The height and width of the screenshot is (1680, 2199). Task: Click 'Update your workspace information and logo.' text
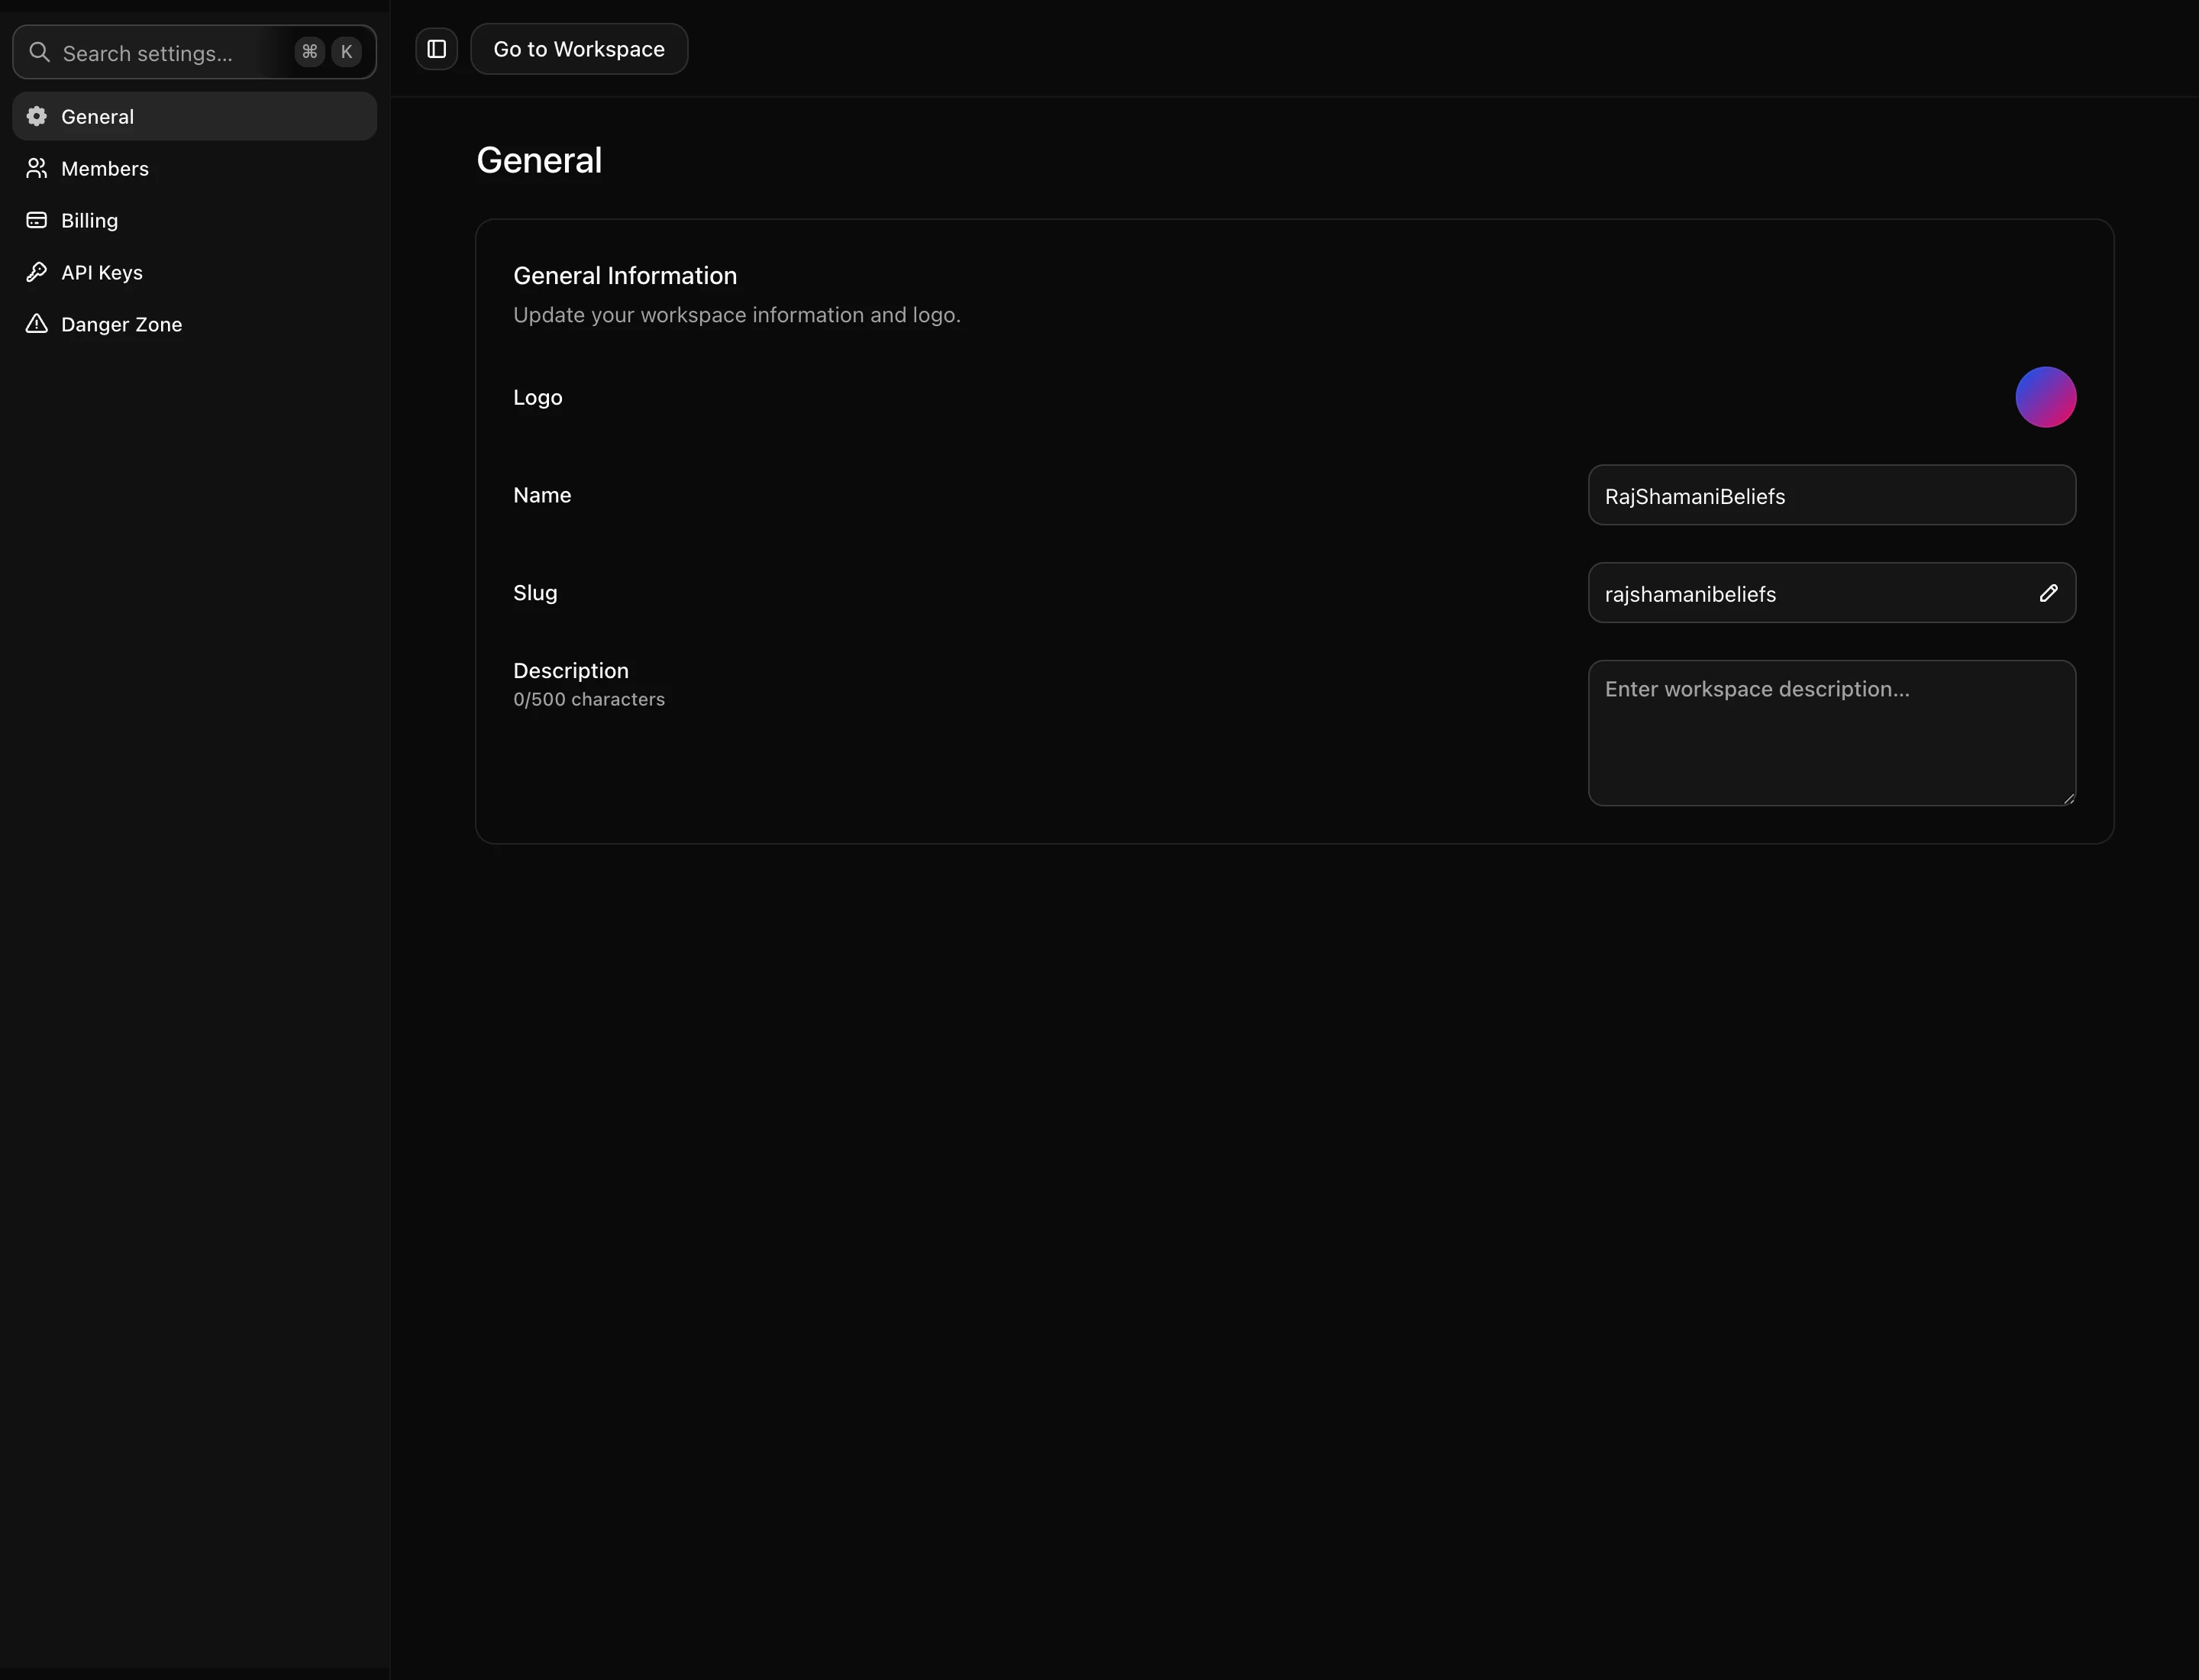pos(737,315)
